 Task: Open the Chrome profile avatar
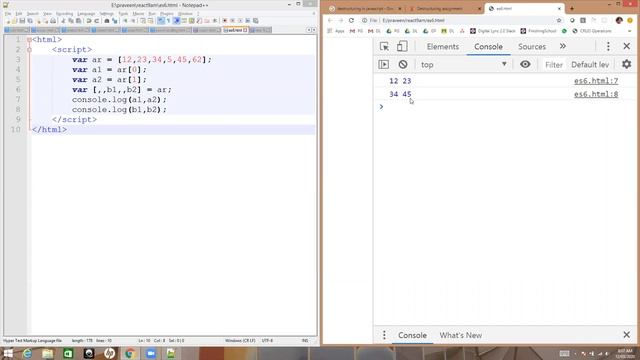pyautogui.click(x=619, y=20)
